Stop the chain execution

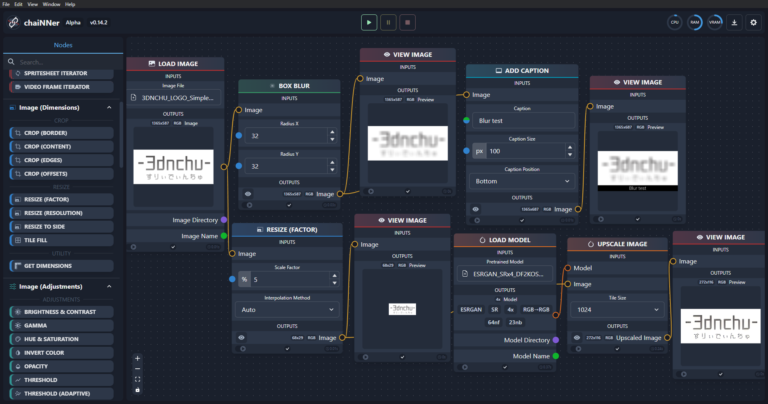(408, 23)
